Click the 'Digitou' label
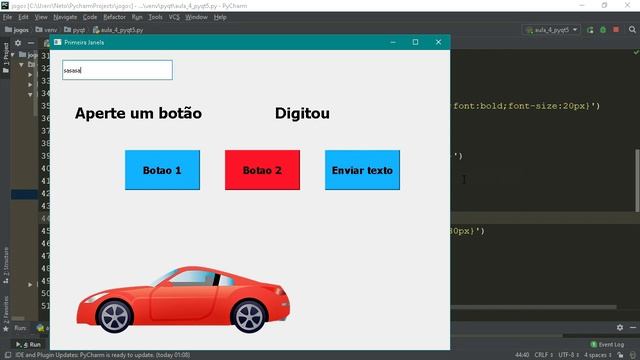 (x=302, y=113)
